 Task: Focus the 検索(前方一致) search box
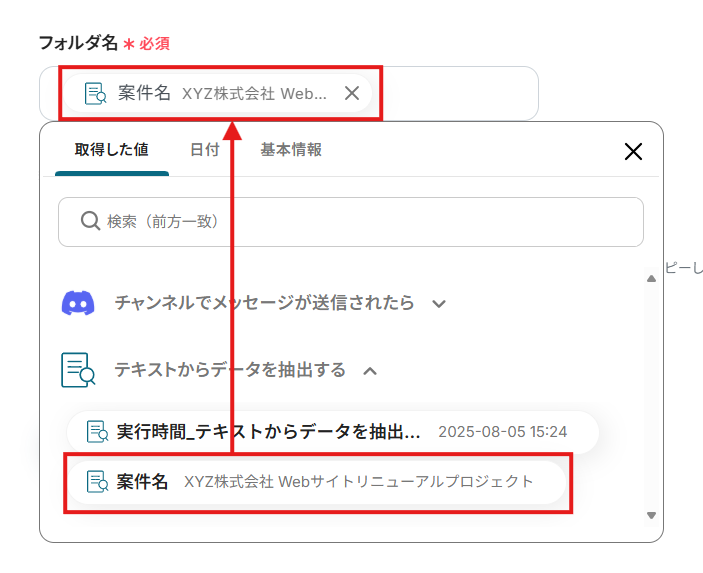pyautogui.click(x=351, y=222)
